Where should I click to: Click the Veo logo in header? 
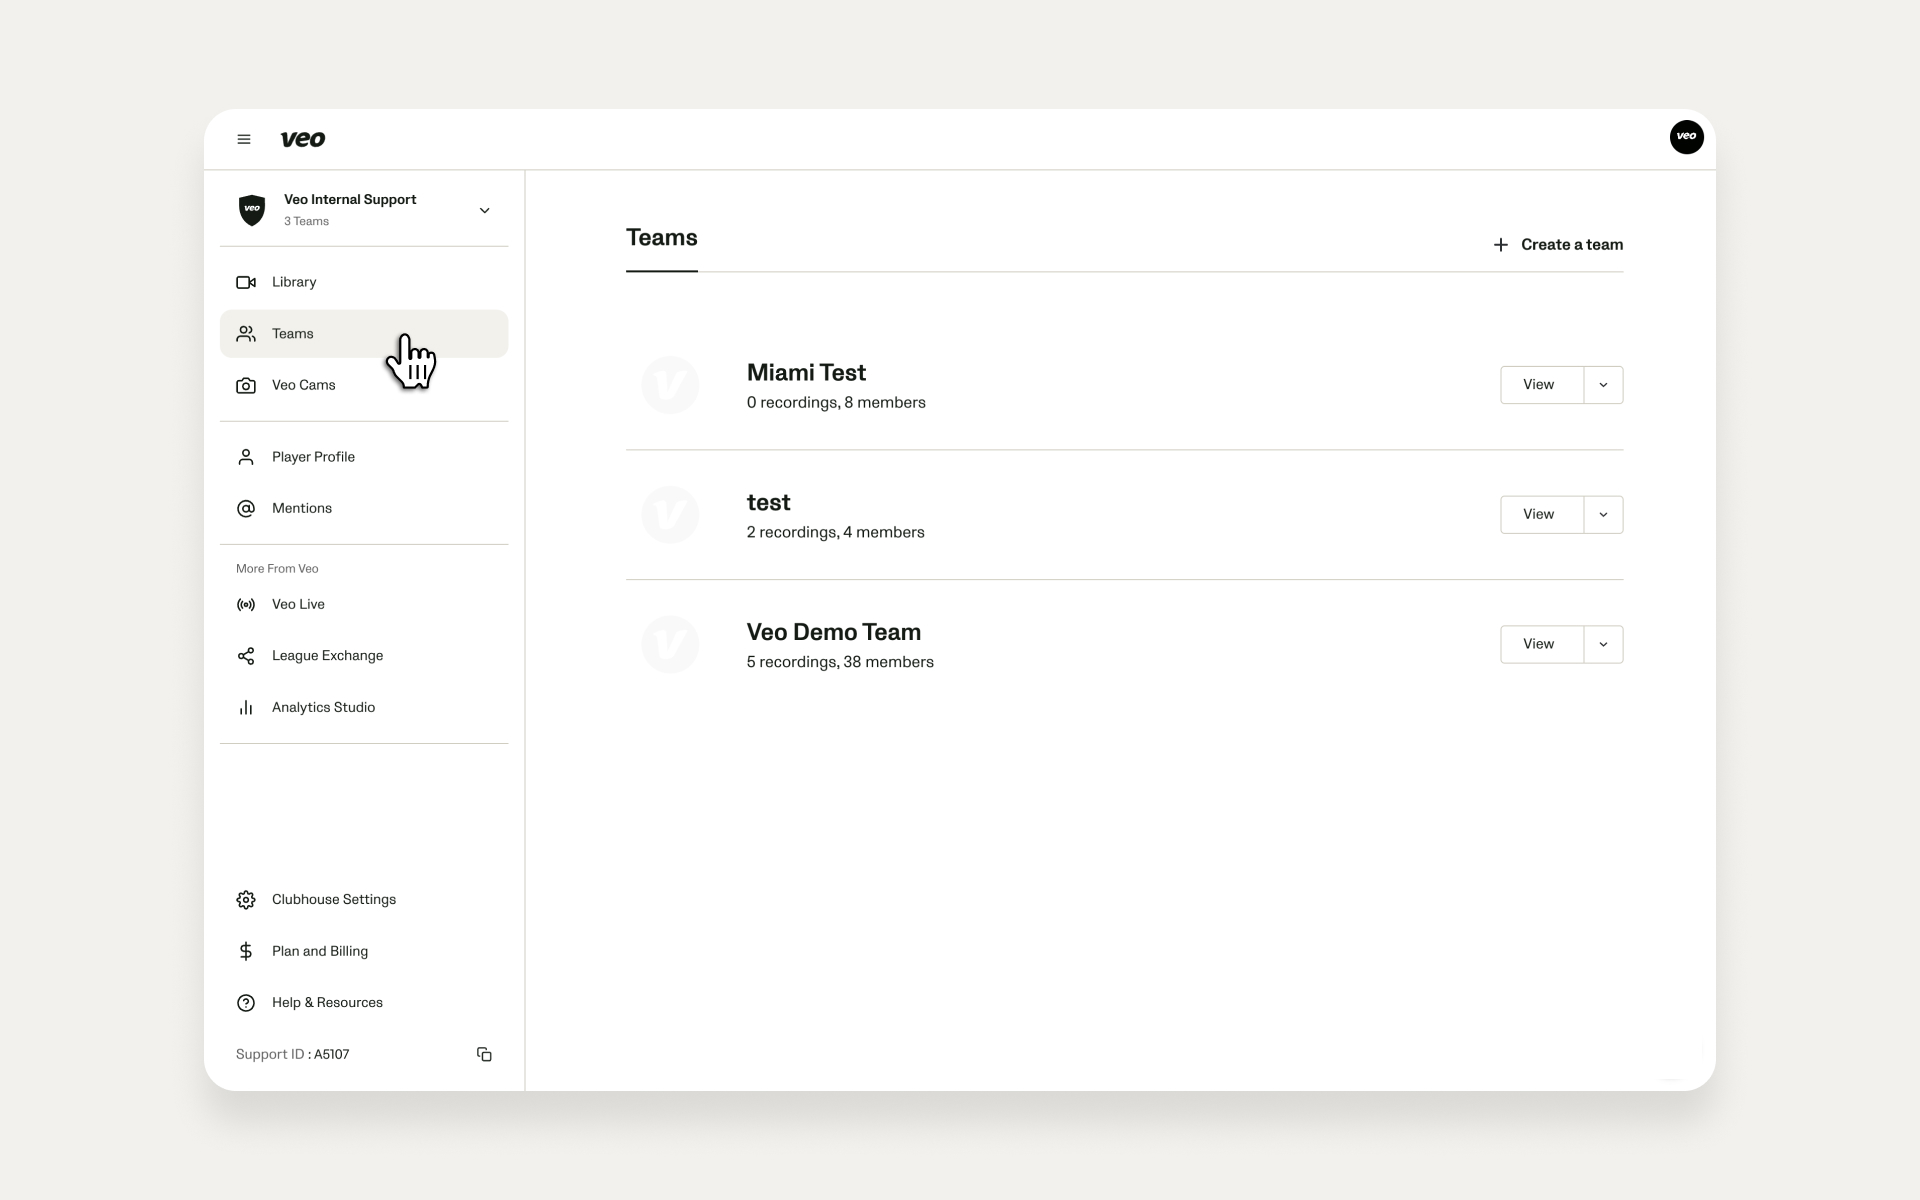[x=302, y=139]
